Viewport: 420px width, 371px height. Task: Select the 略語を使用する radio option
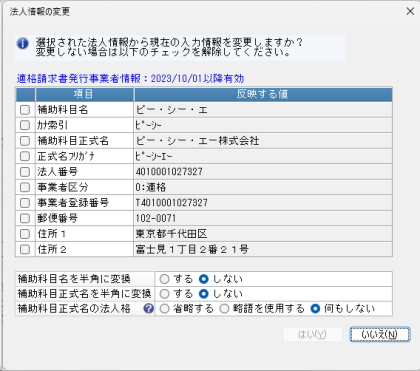(x=224, y=309)
